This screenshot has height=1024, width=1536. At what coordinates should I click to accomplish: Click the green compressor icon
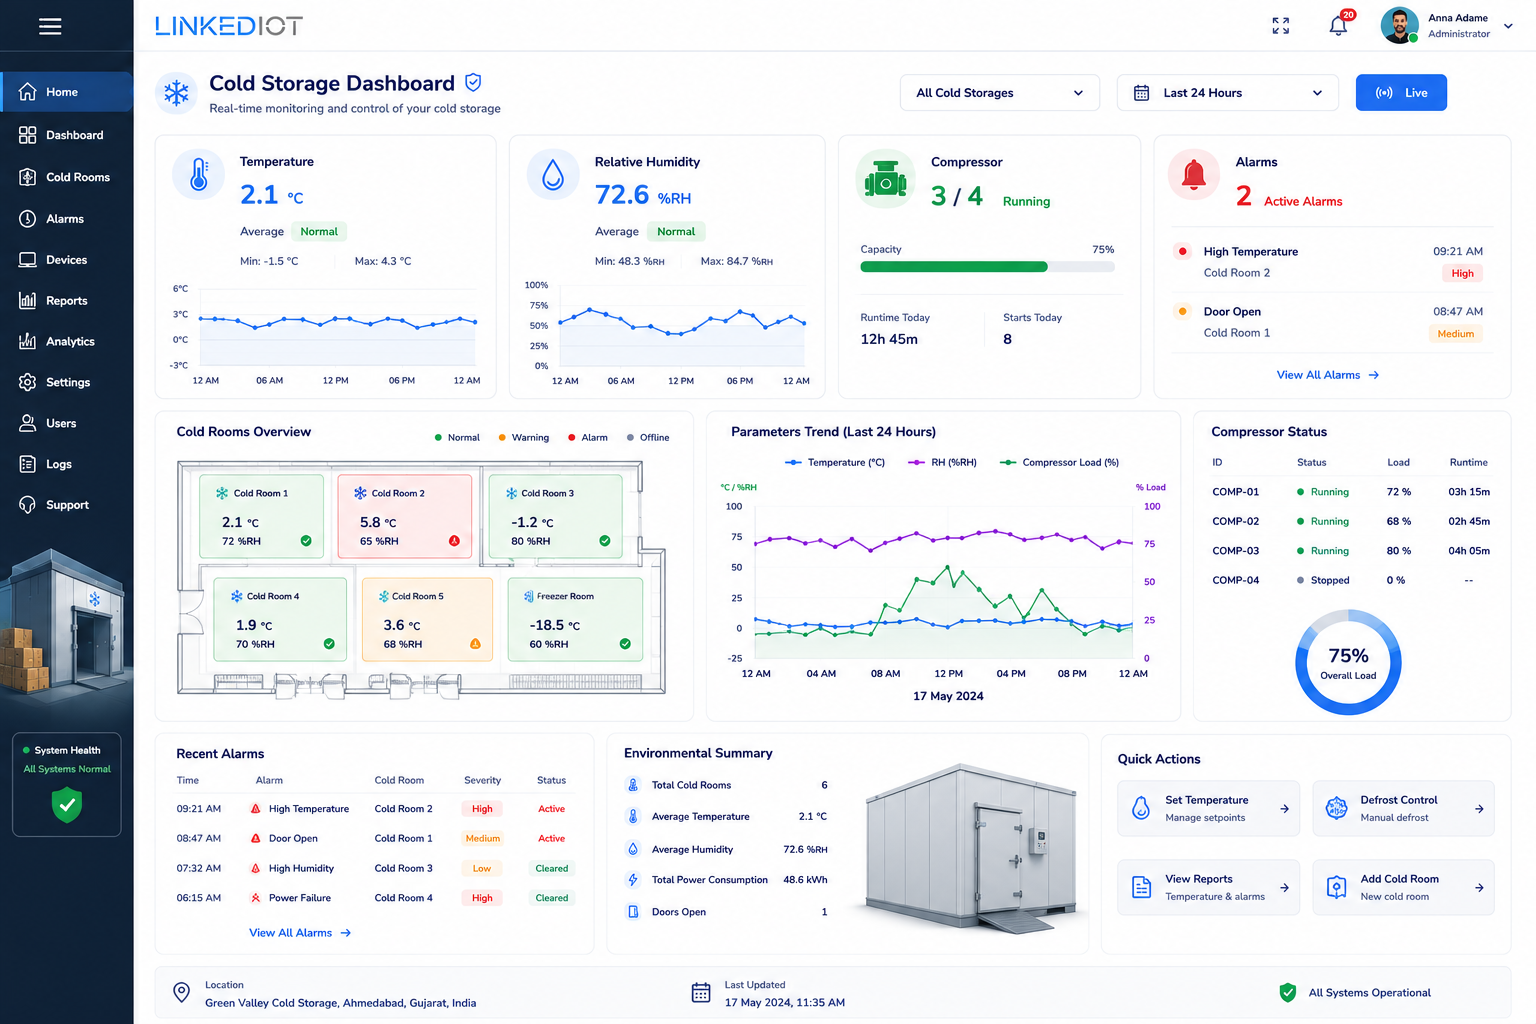pos(885,180)
